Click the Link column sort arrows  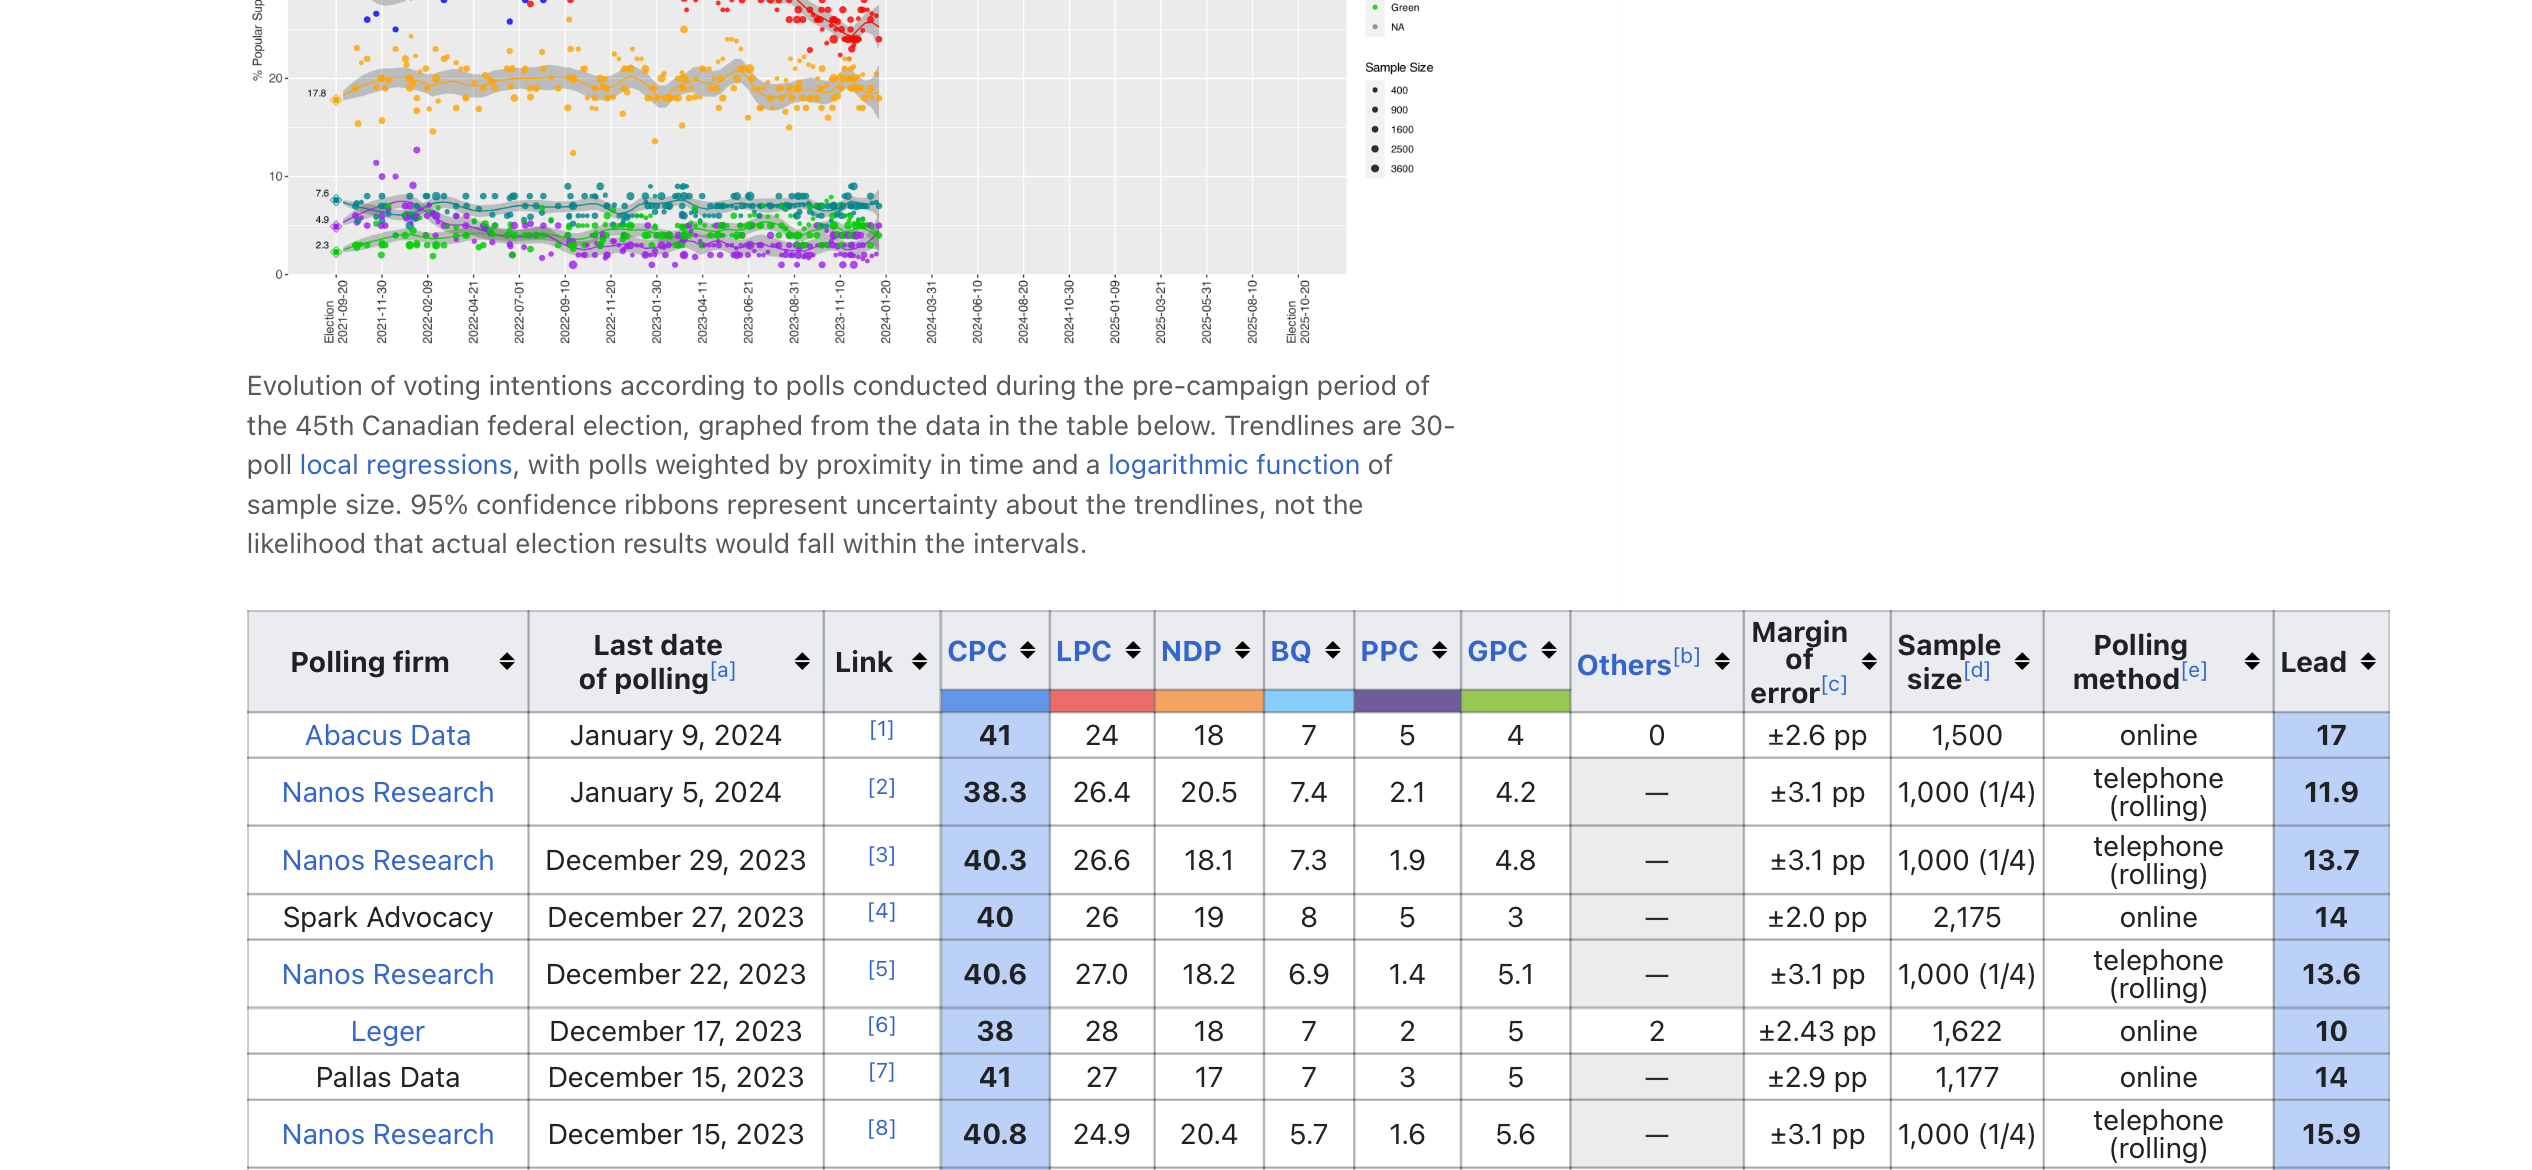(919, 662)
